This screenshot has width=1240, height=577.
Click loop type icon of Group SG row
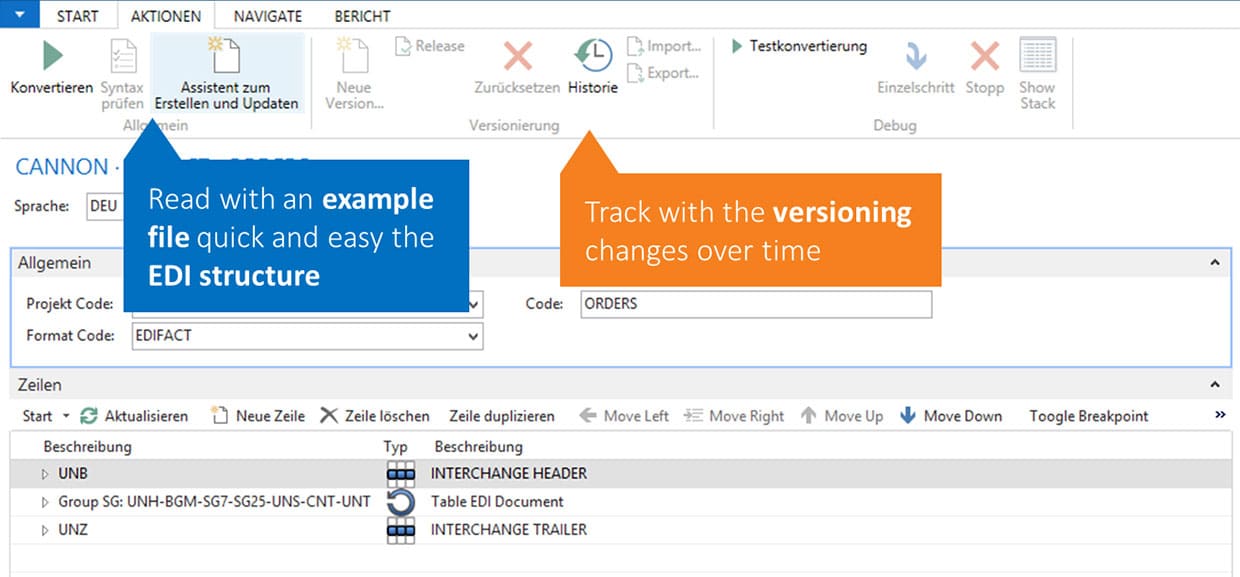coord(401,502)
